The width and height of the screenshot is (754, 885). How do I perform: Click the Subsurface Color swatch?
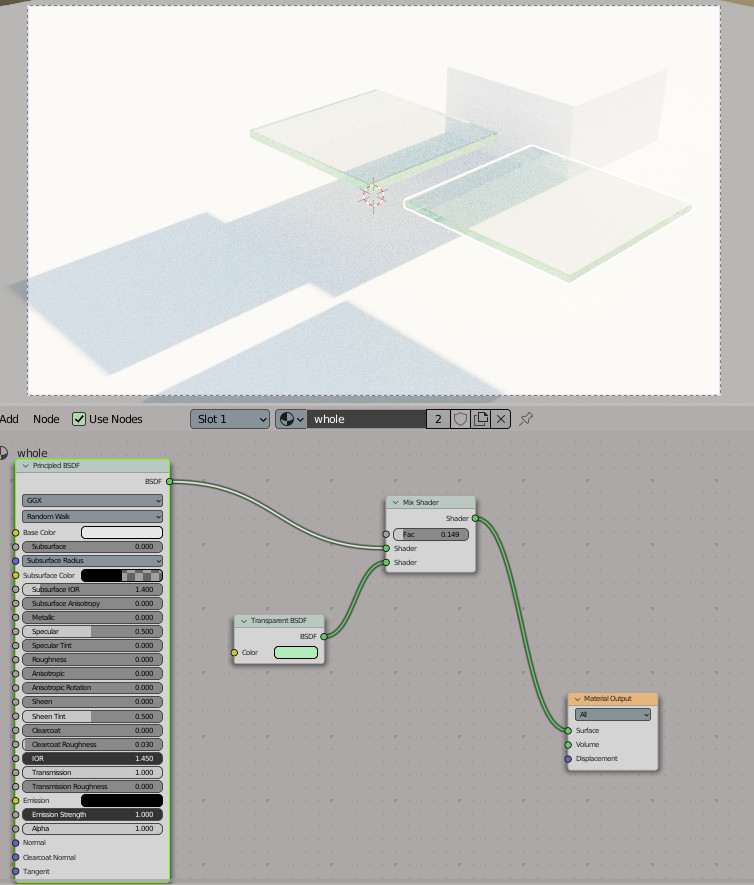tap(122, 575)
